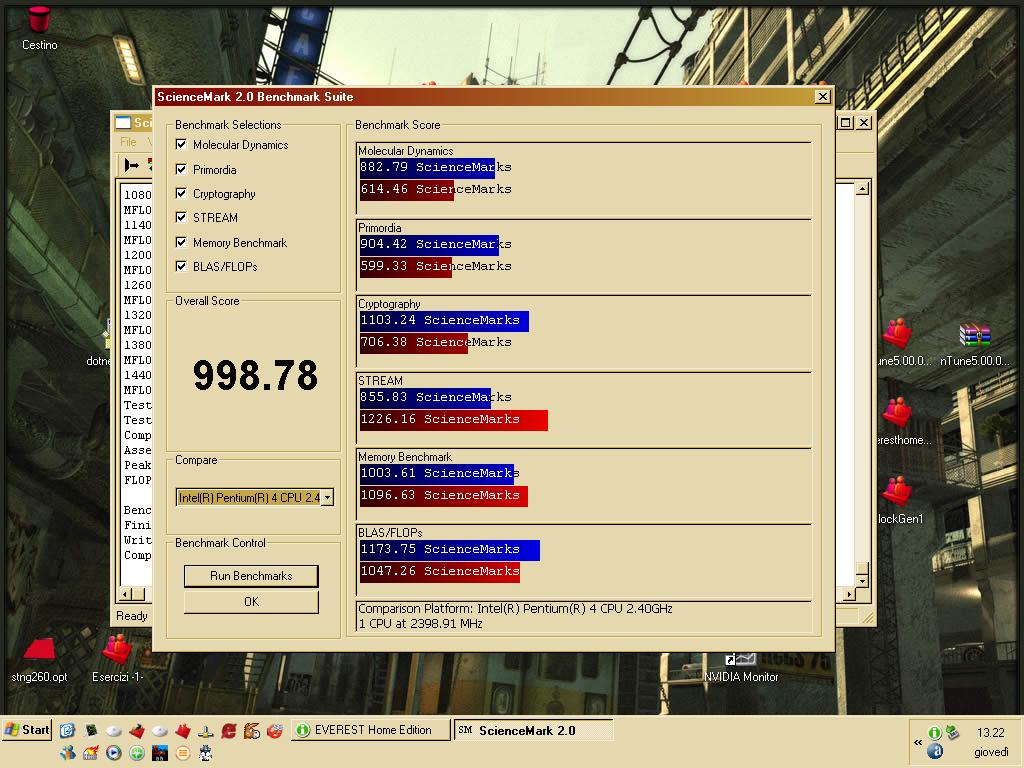The height and width of the screenshot is (768, 1024).
Task: Click the orange circle quick launch icon
Action: click(x=183, y=753)
